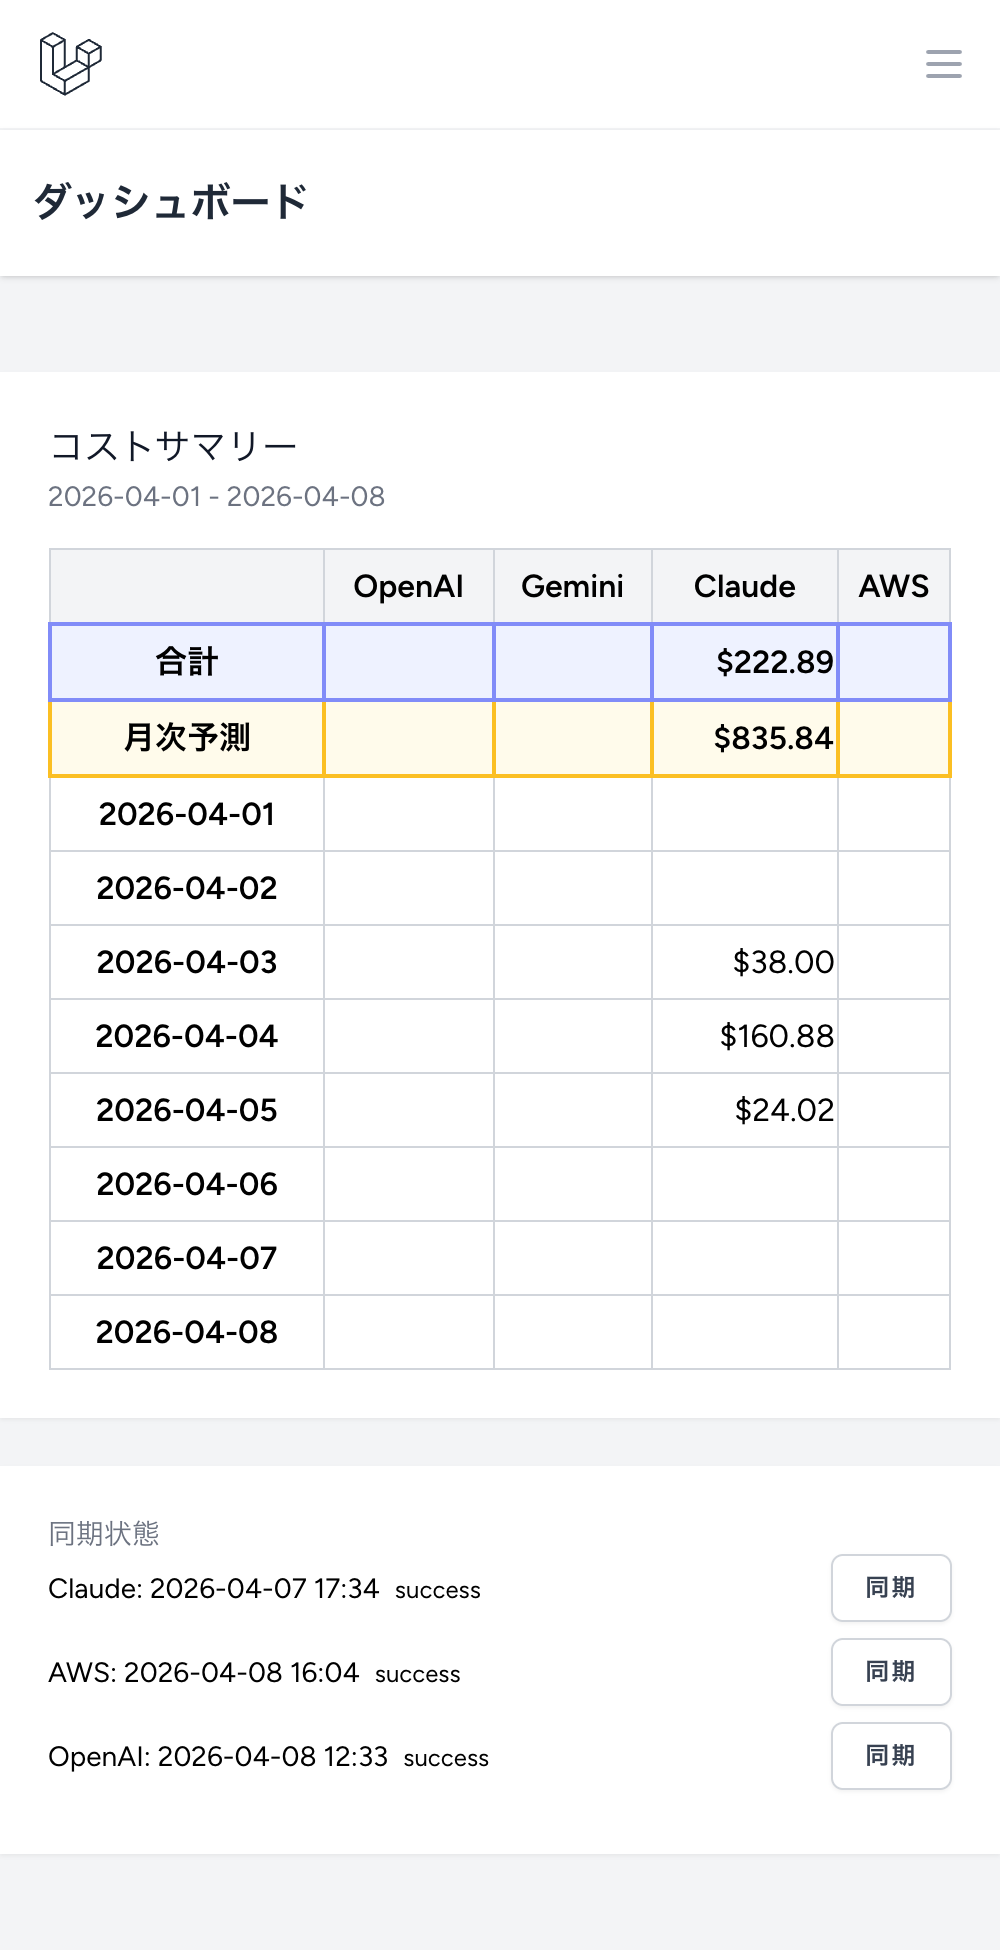The image size is (1000, 1950).
Task: Select the 2026-04-08 date row
Action: tap(187, 1332)
